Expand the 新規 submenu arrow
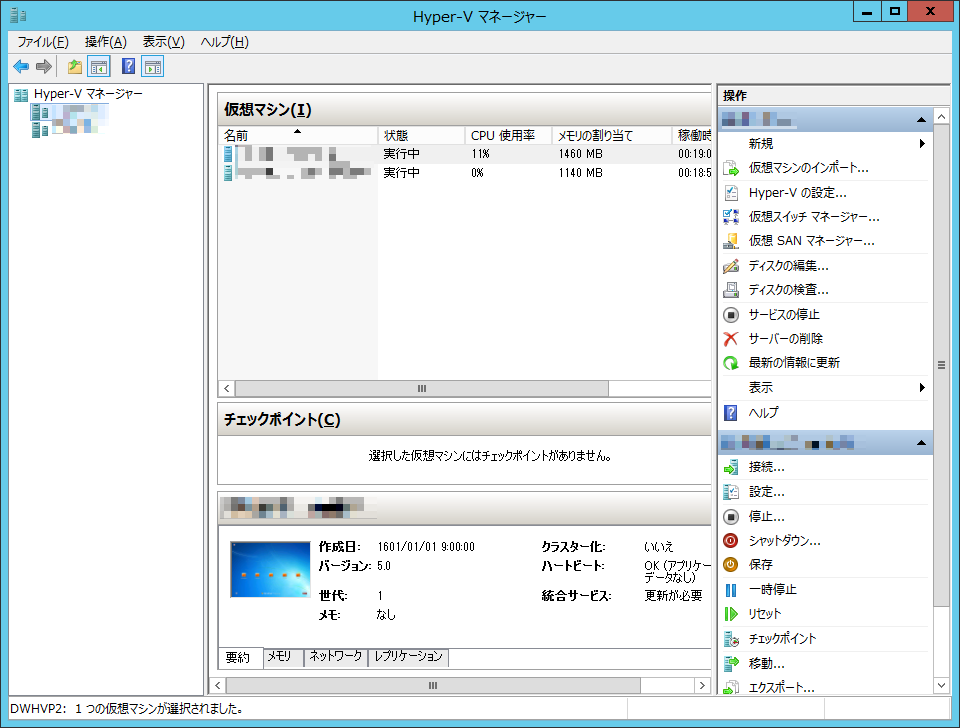 click(921, 144)
